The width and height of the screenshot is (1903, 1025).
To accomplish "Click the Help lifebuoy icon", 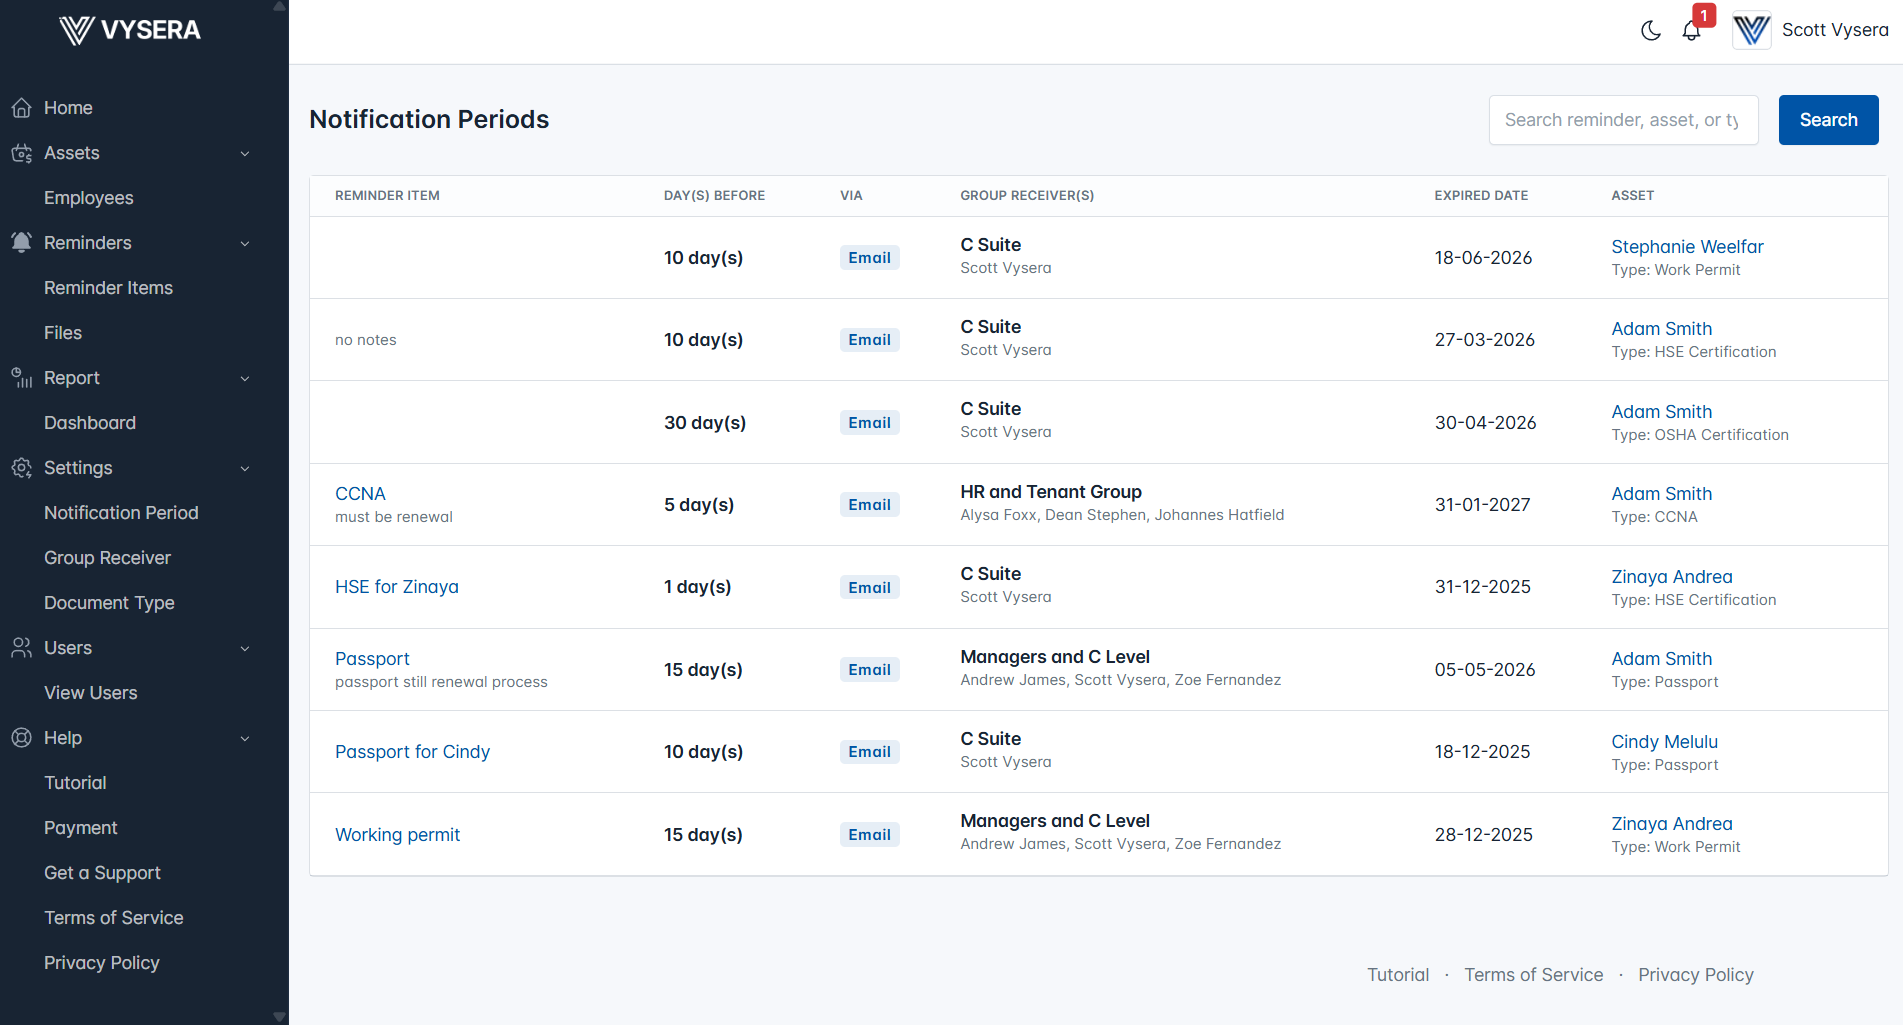I will coord(22,738).
